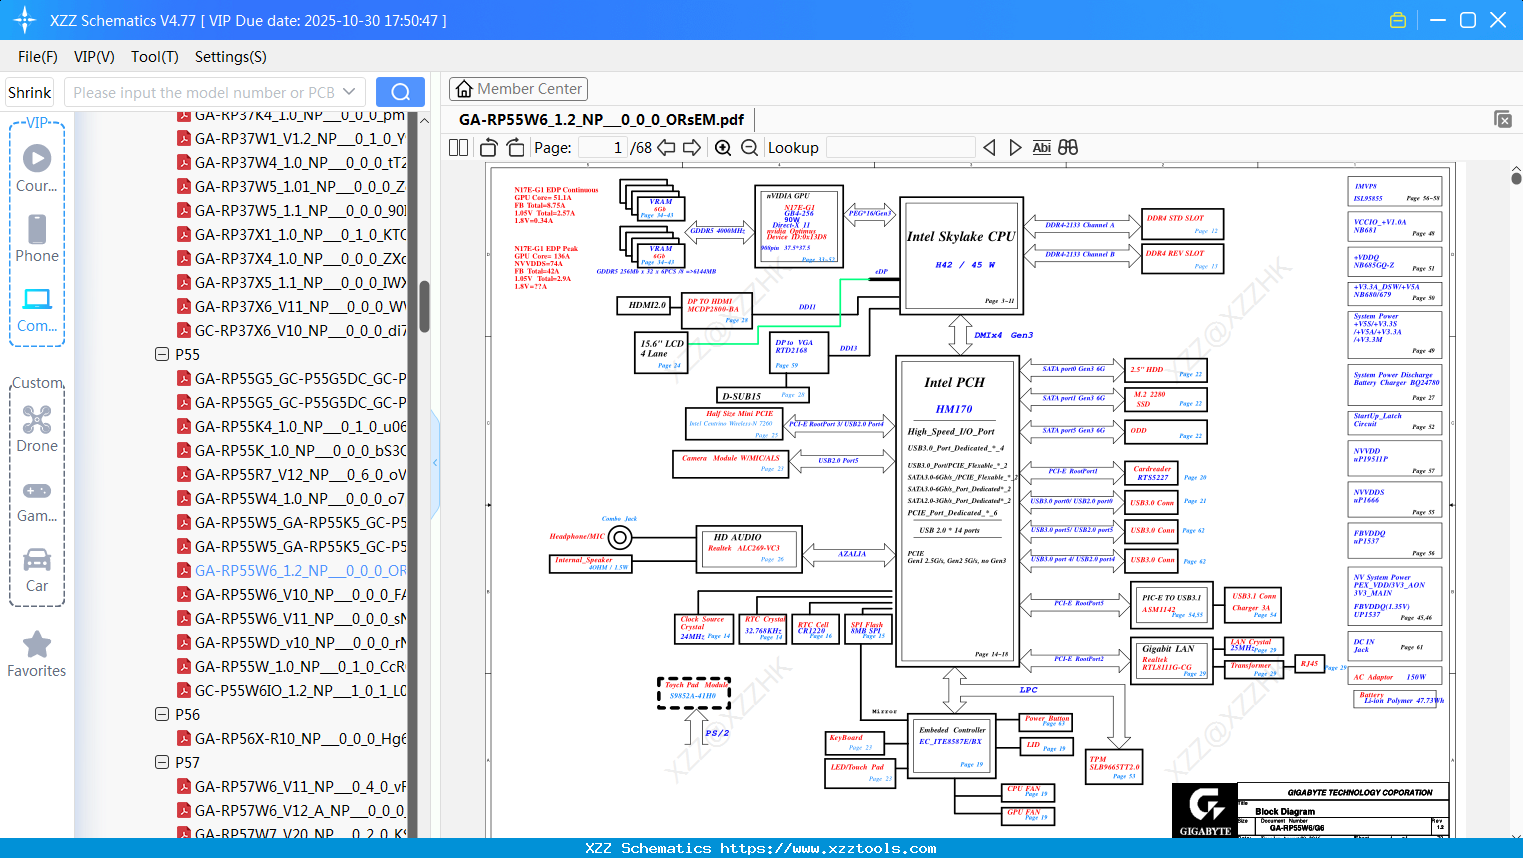Jump to next lookup match
Screen dimensions: 1523x858
[x=1015, y=147]
